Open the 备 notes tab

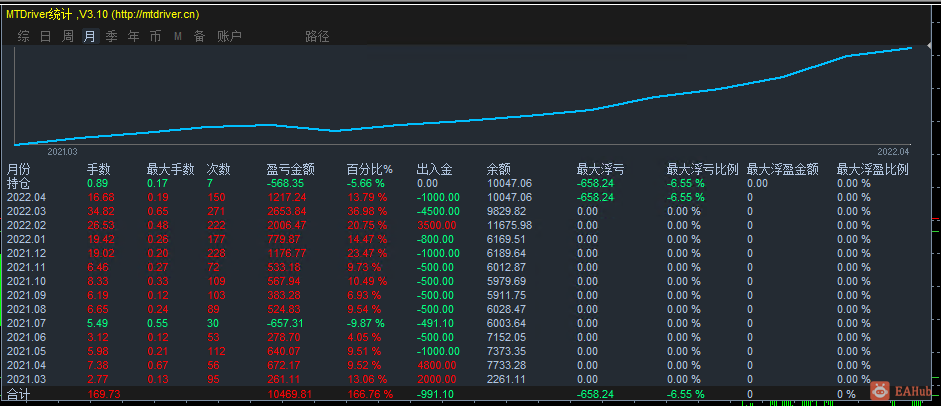click(x=199, y=37)
